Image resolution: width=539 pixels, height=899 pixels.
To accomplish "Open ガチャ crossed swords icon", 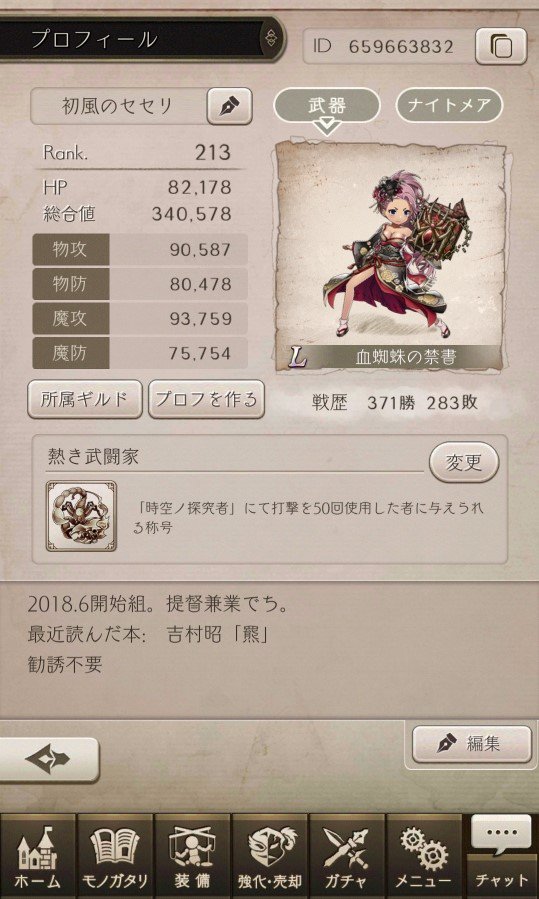I will tap(347, 857).
